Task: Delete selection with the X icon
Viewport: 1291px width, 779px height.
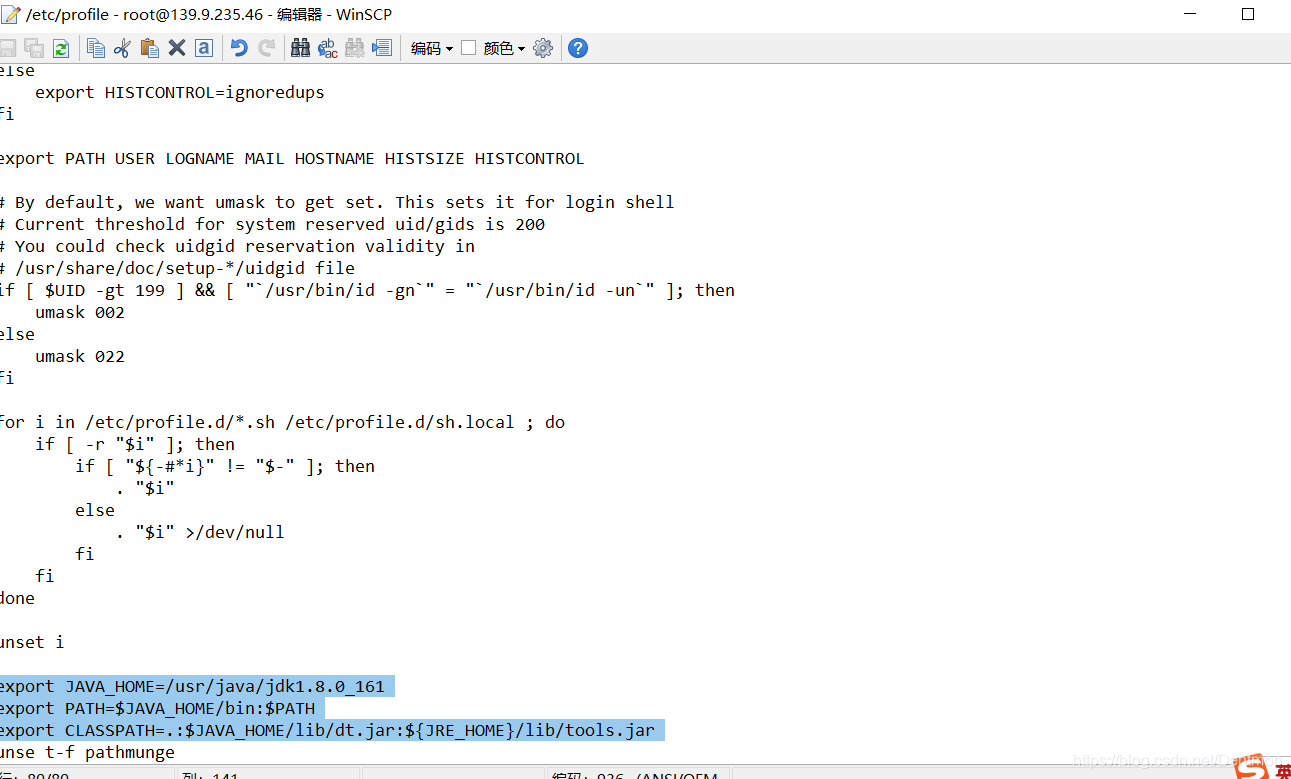Action: [177, 48]
